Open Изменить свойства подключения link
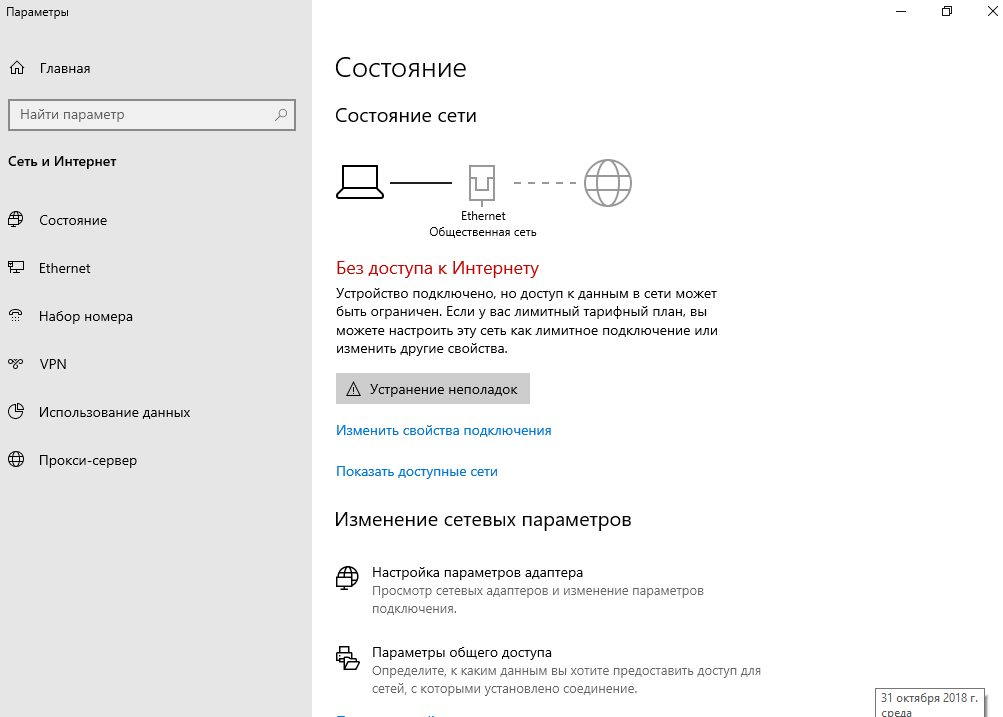 click(443, 430)
